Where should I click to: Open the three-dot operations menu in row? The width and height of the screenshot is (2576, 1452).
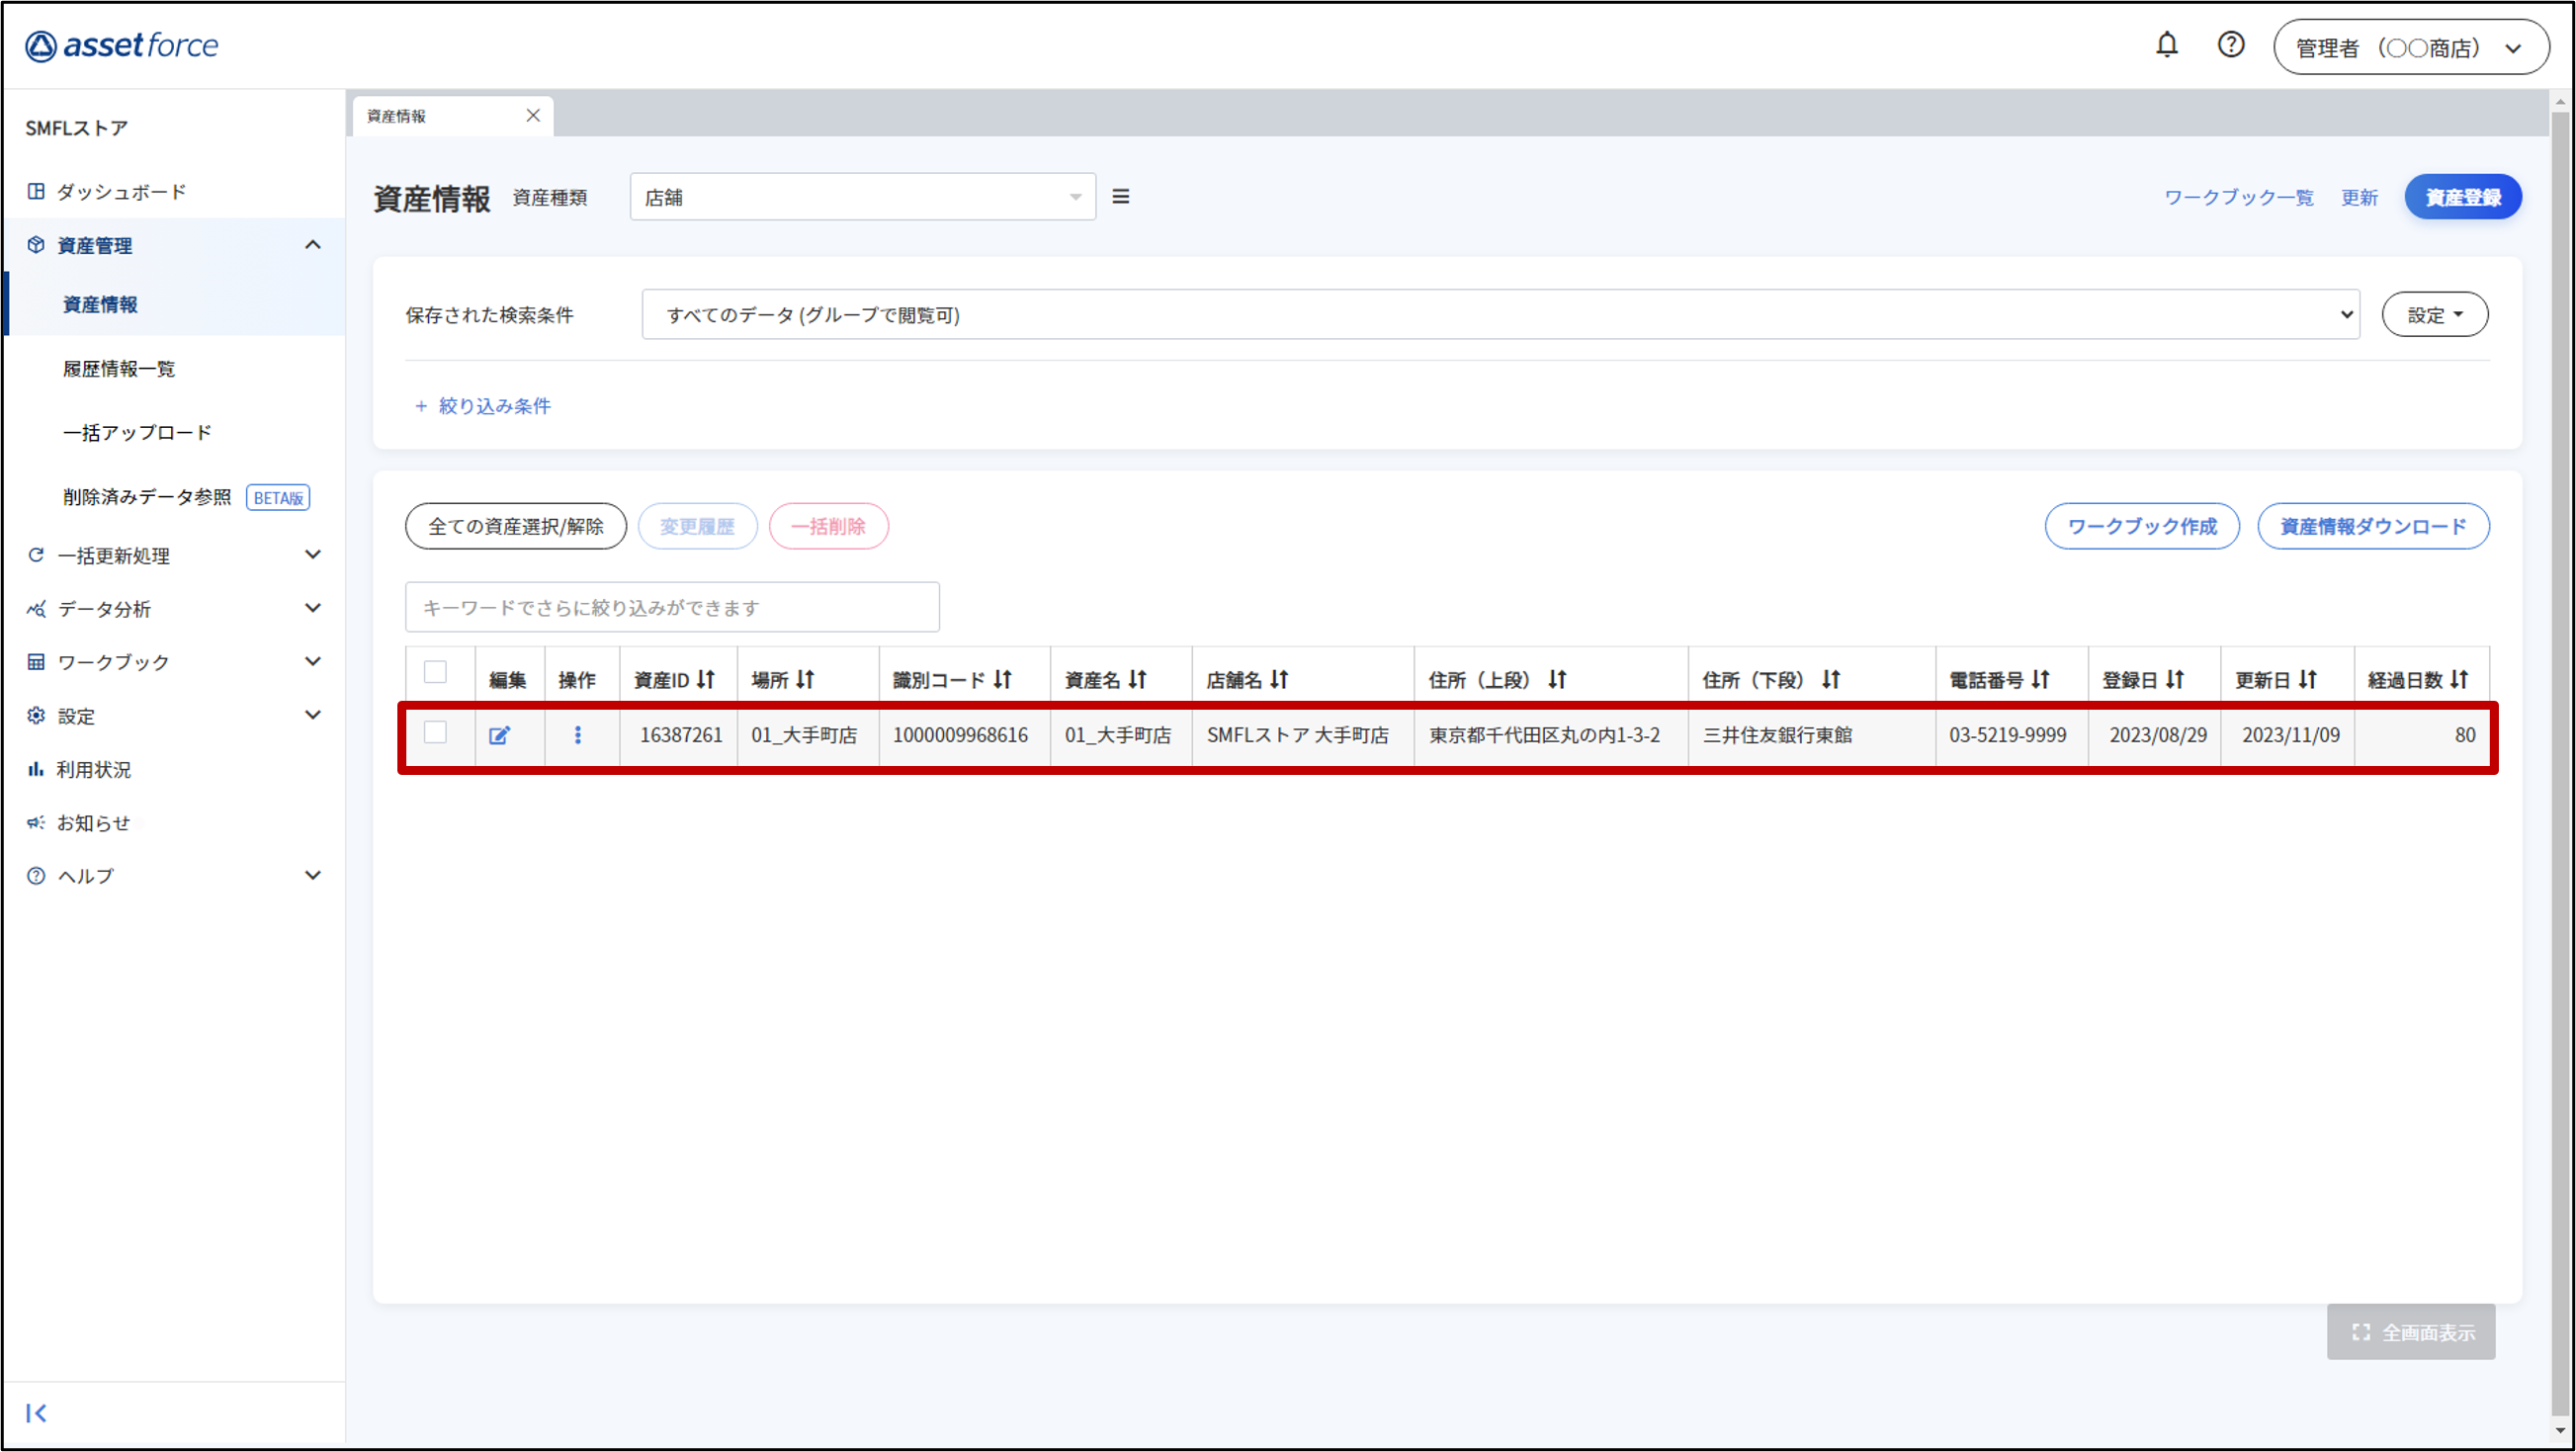(x=577, y=735)
